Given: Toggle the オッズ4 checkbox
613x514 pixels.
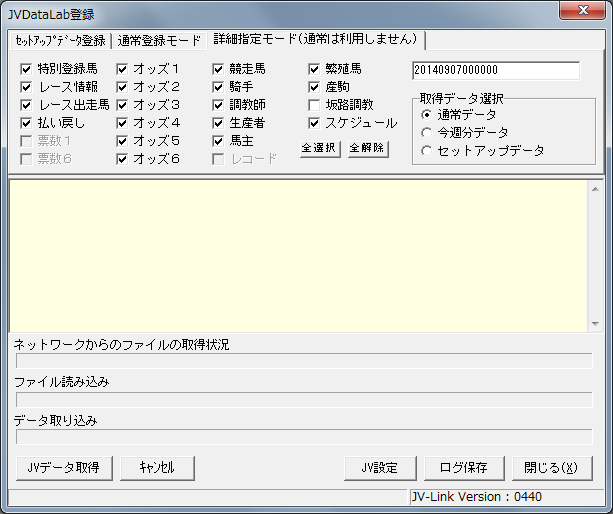Looking at the screenshot, I should tap(122, 123).
